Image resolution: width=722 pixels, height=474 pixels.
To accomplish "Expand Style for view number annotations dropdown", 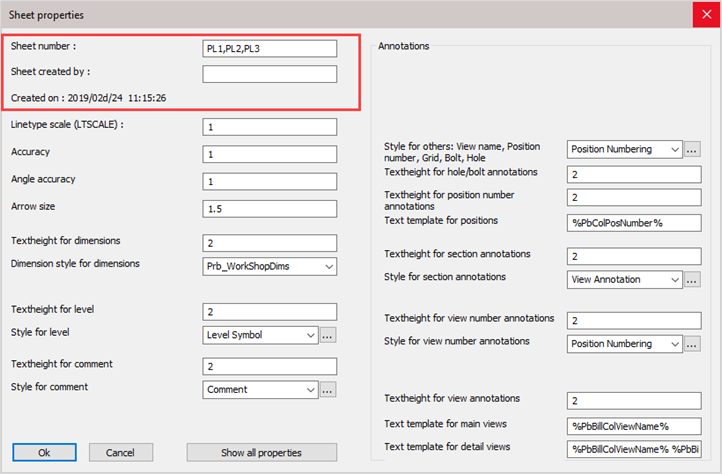I will coord(625,344).
